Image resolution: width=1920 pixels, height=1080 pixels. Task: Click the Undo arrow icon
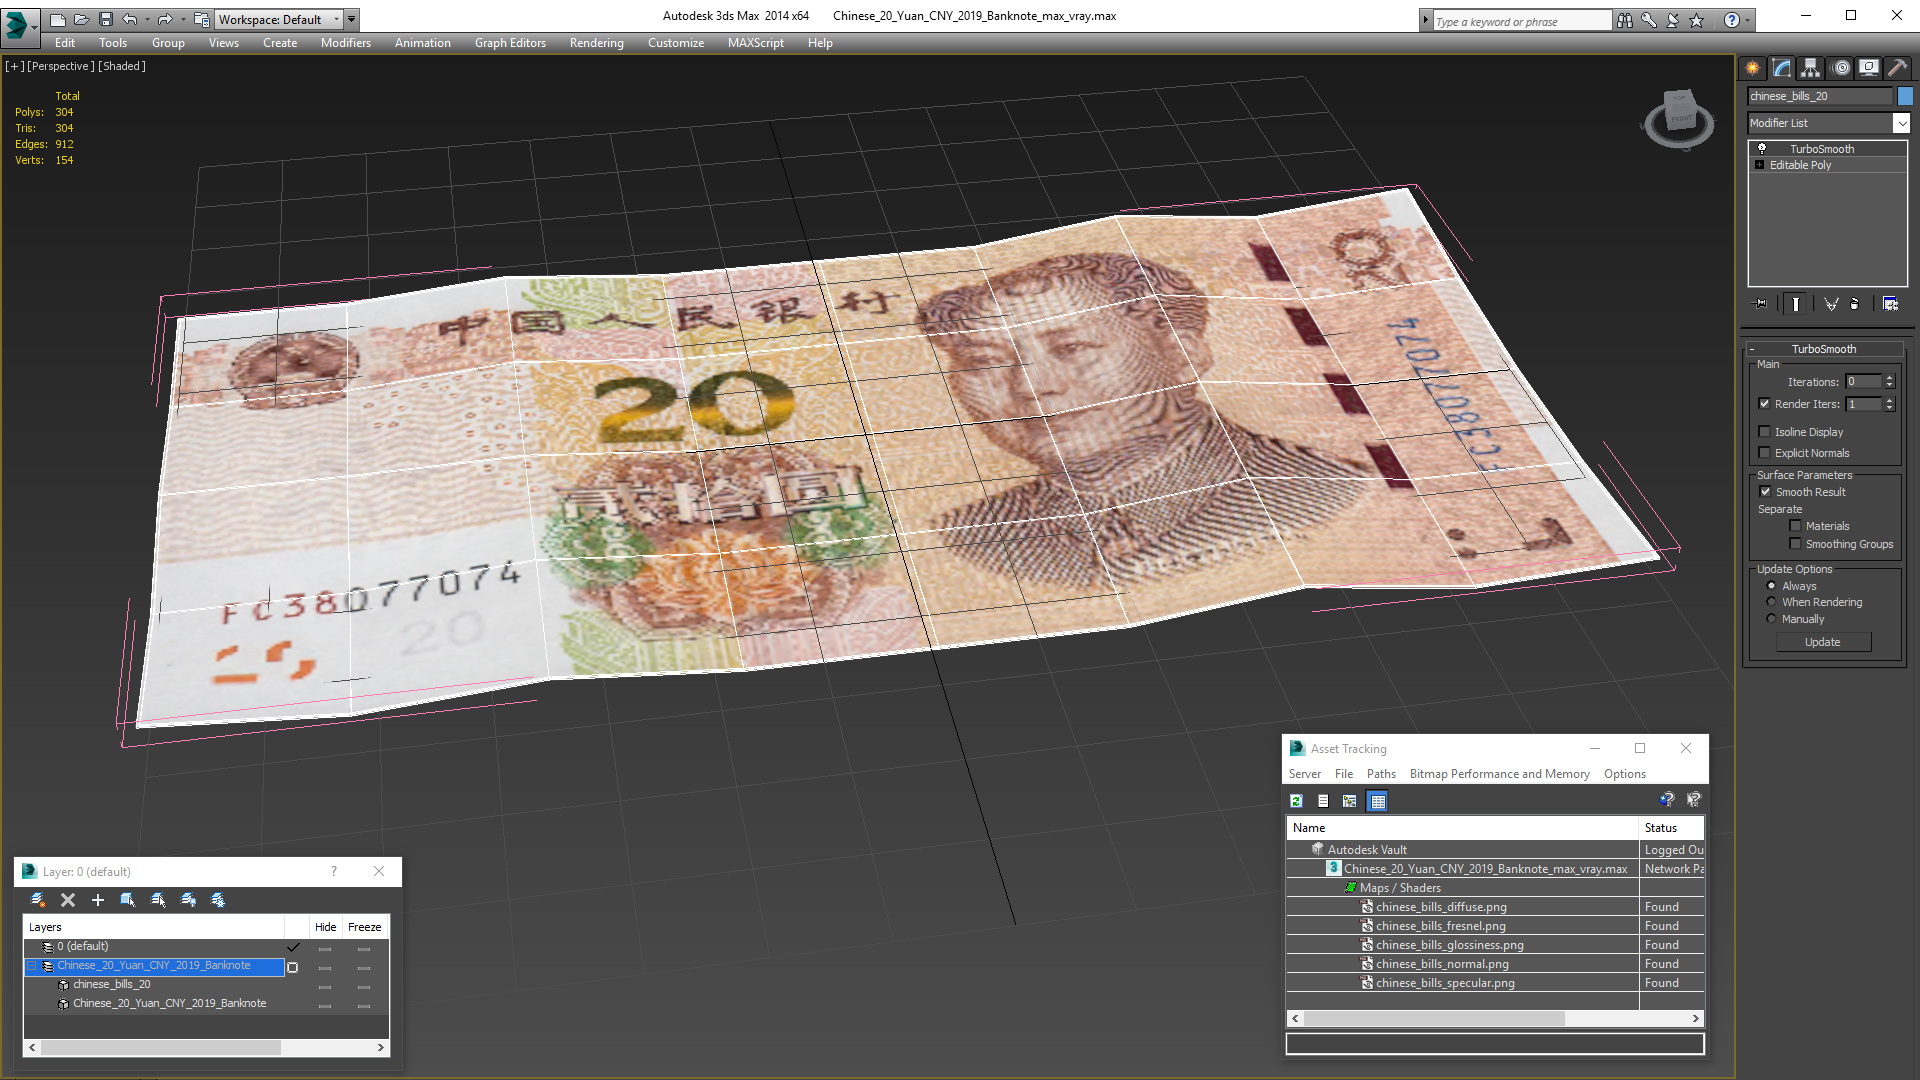pos(129,19)
